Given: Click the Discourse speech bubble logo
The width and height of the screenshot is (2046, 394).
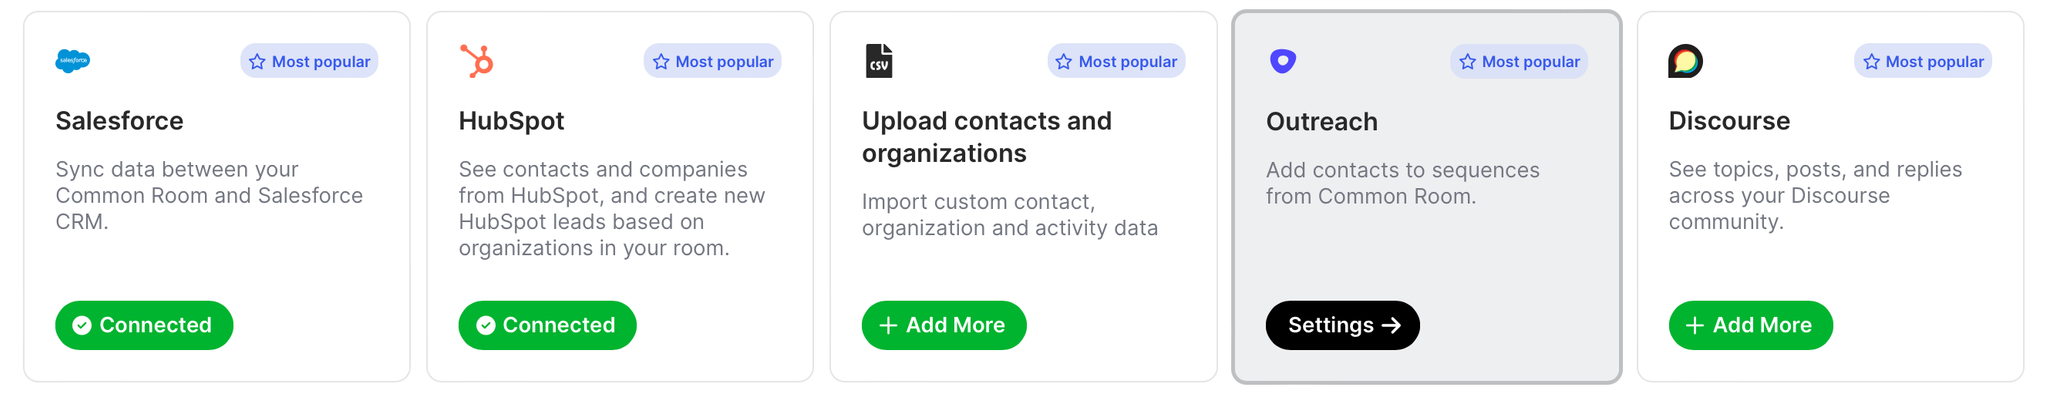Looking at the screenshot, I should click(1686, 61).
